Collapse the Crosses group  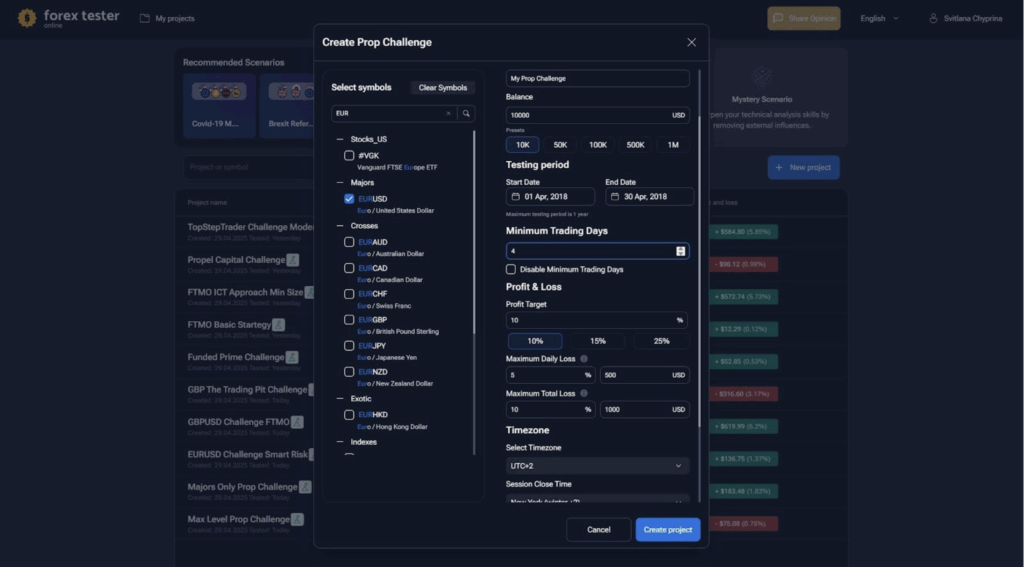[340, 226]
